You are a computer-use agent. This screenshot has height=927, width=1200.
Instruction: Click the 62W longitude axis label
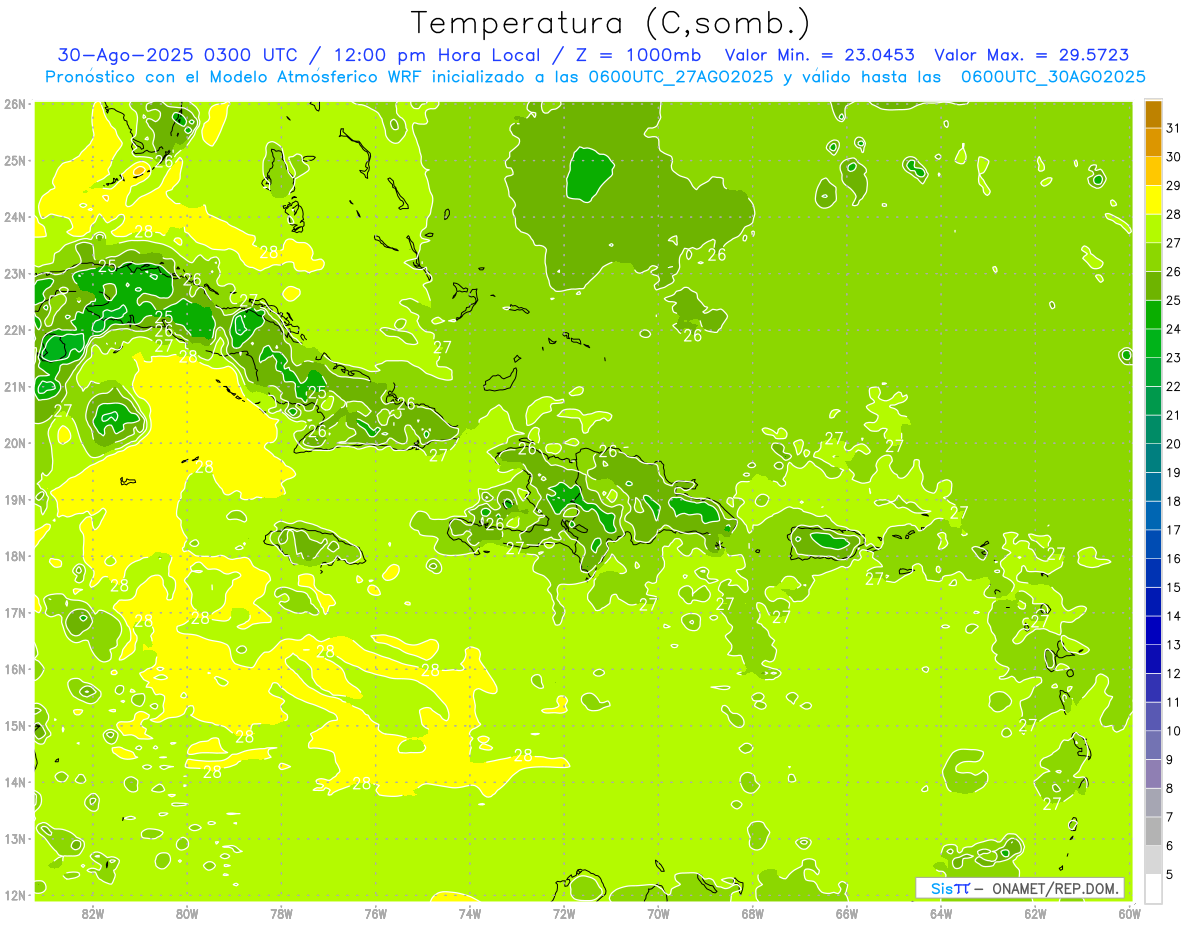pyautogui.click(x=1035, y=912)
